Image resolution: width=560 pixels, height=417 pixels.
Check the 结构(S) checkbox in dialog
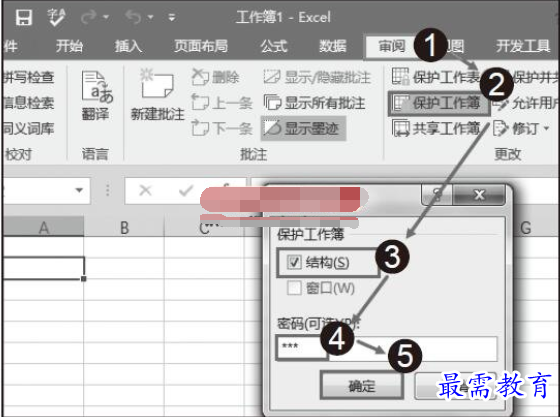tap(294, 262)
